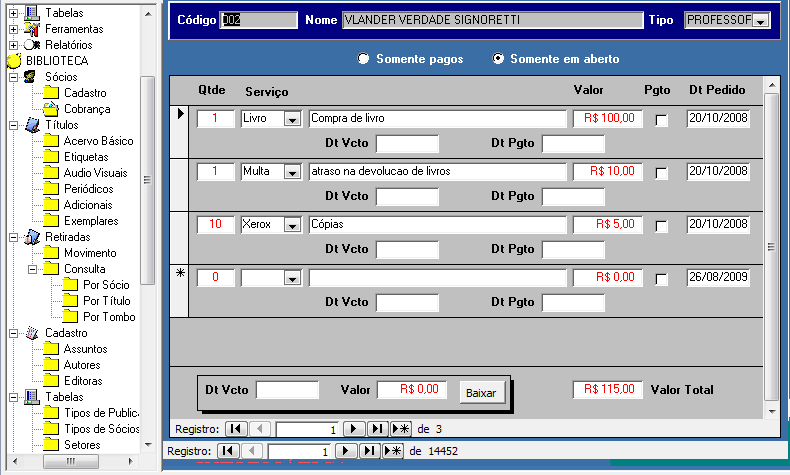Click the Acervo Básico folder icon
Screen dimensions: 790x475
[51, 141]
